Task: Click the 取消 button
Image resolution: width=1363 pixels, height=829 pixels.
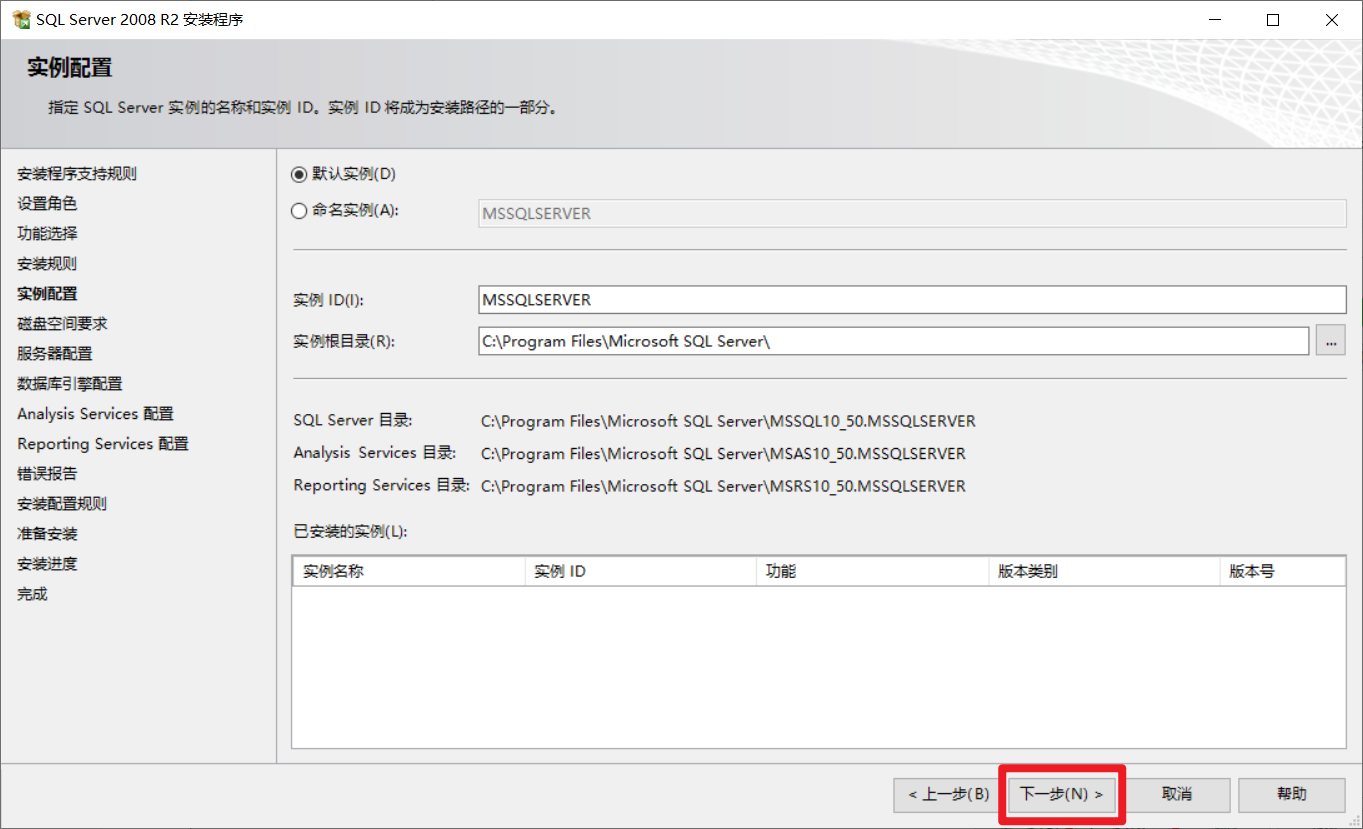Action: [x=1177, y=794]
